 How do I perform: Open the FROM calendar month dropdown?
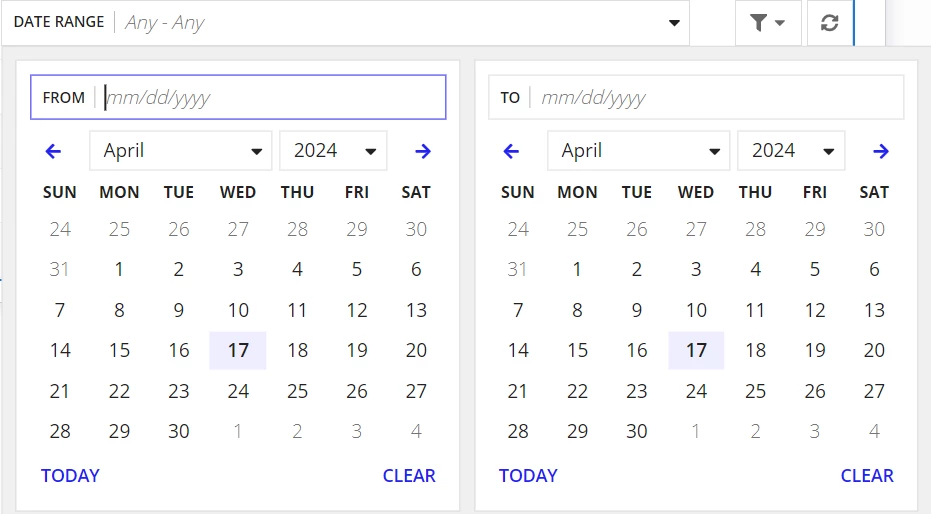click(180, 151)
